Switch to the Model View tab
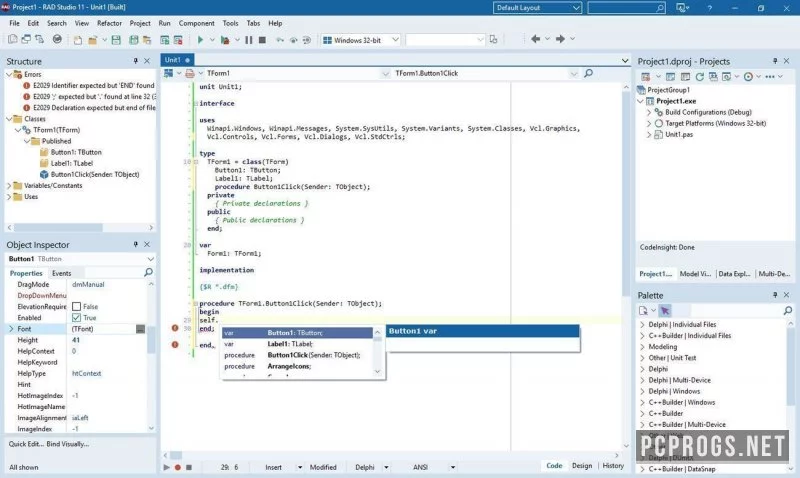800x478 pixels. tap(695, 274)
